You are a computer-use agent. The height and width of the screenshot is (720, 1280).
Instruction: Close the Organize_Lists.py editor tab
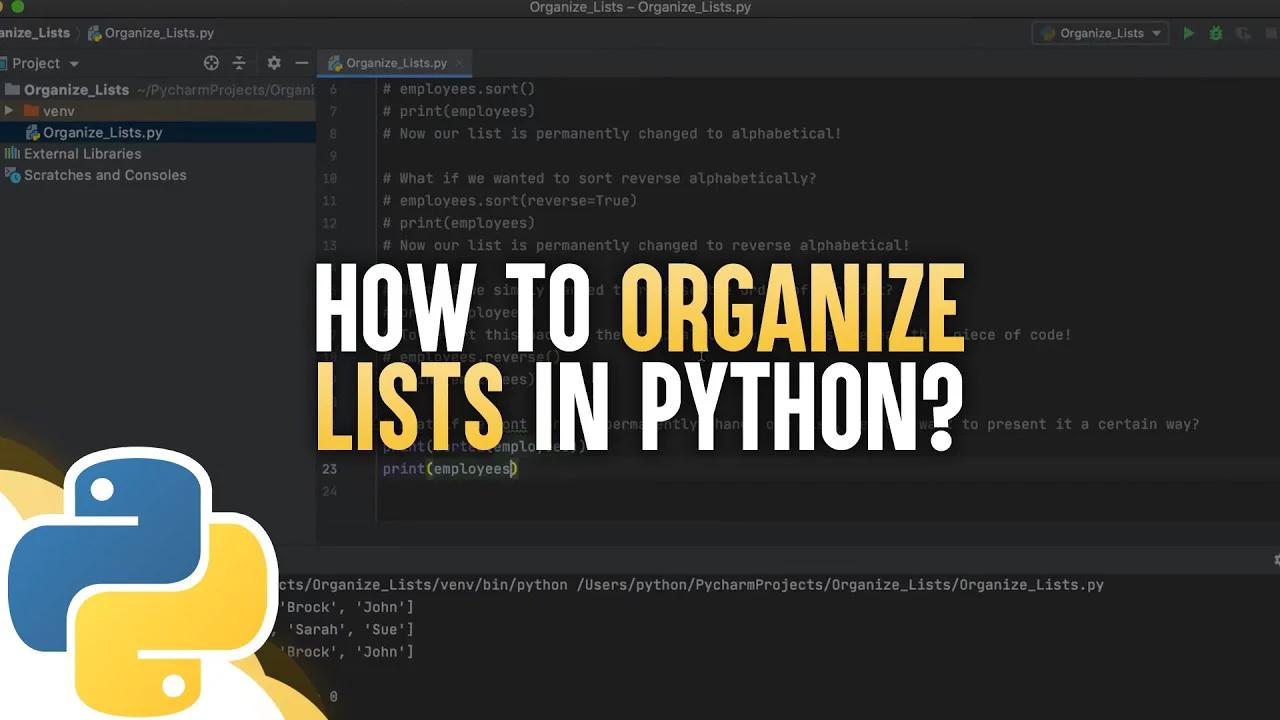tap(461, 63)
